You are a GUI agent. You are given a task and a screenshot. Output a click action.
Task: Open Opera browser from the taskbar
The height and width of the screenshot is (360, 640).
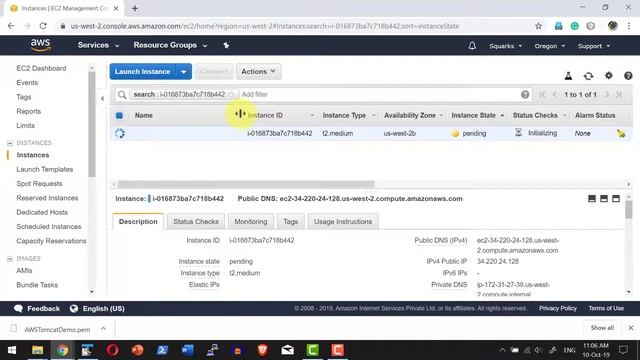(112, 350)
